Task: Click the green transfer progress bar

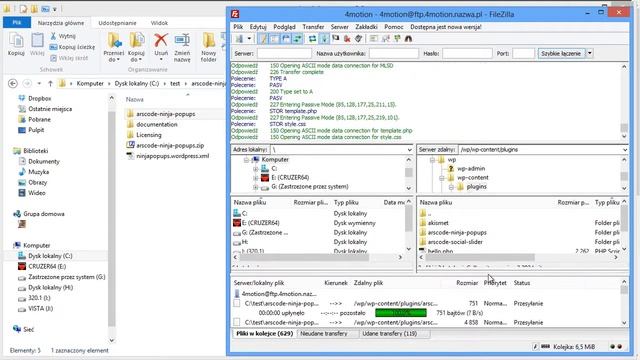Action: click(x=401, y=313)
